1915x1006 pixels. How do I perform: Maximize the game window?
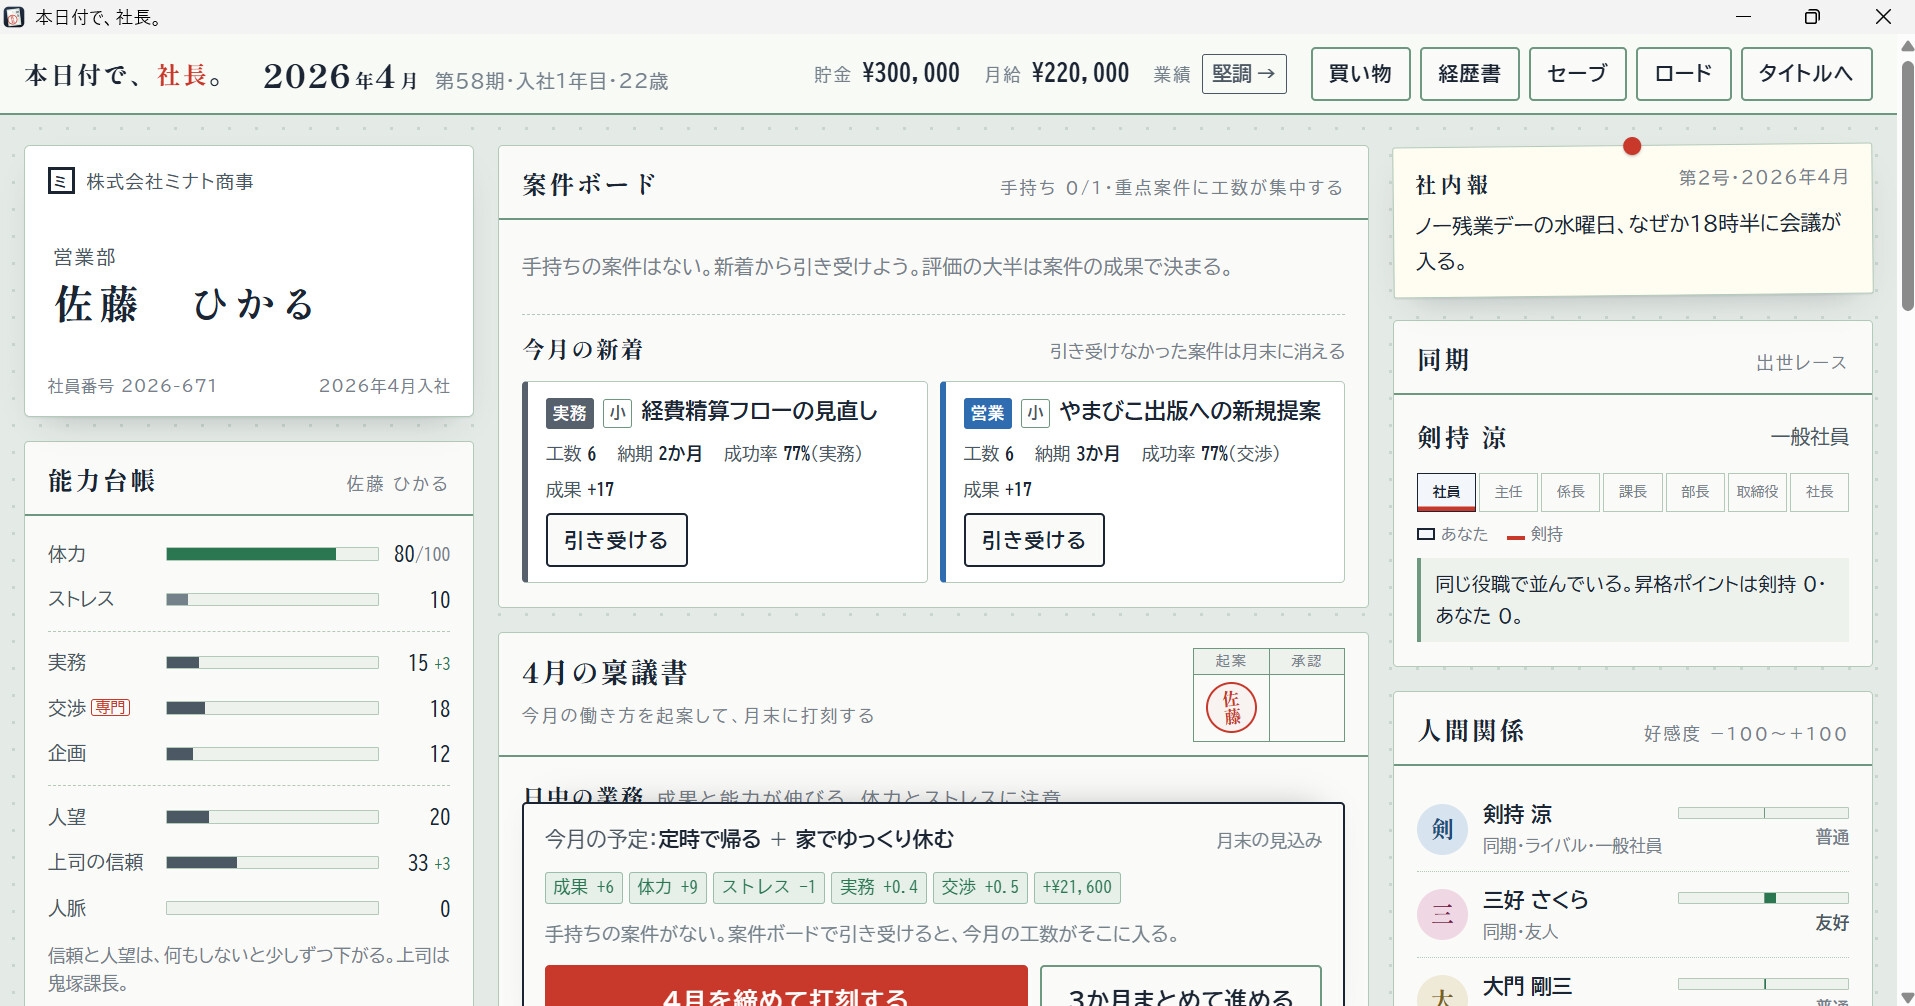coord(1812,17)
